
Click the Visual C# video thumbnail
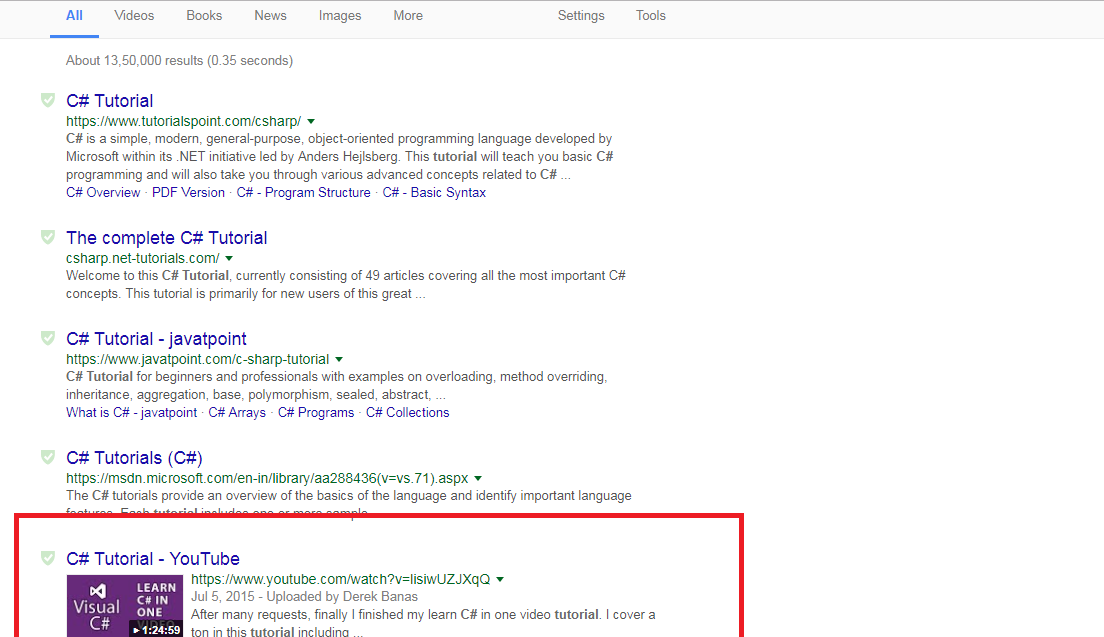(125, 606)
